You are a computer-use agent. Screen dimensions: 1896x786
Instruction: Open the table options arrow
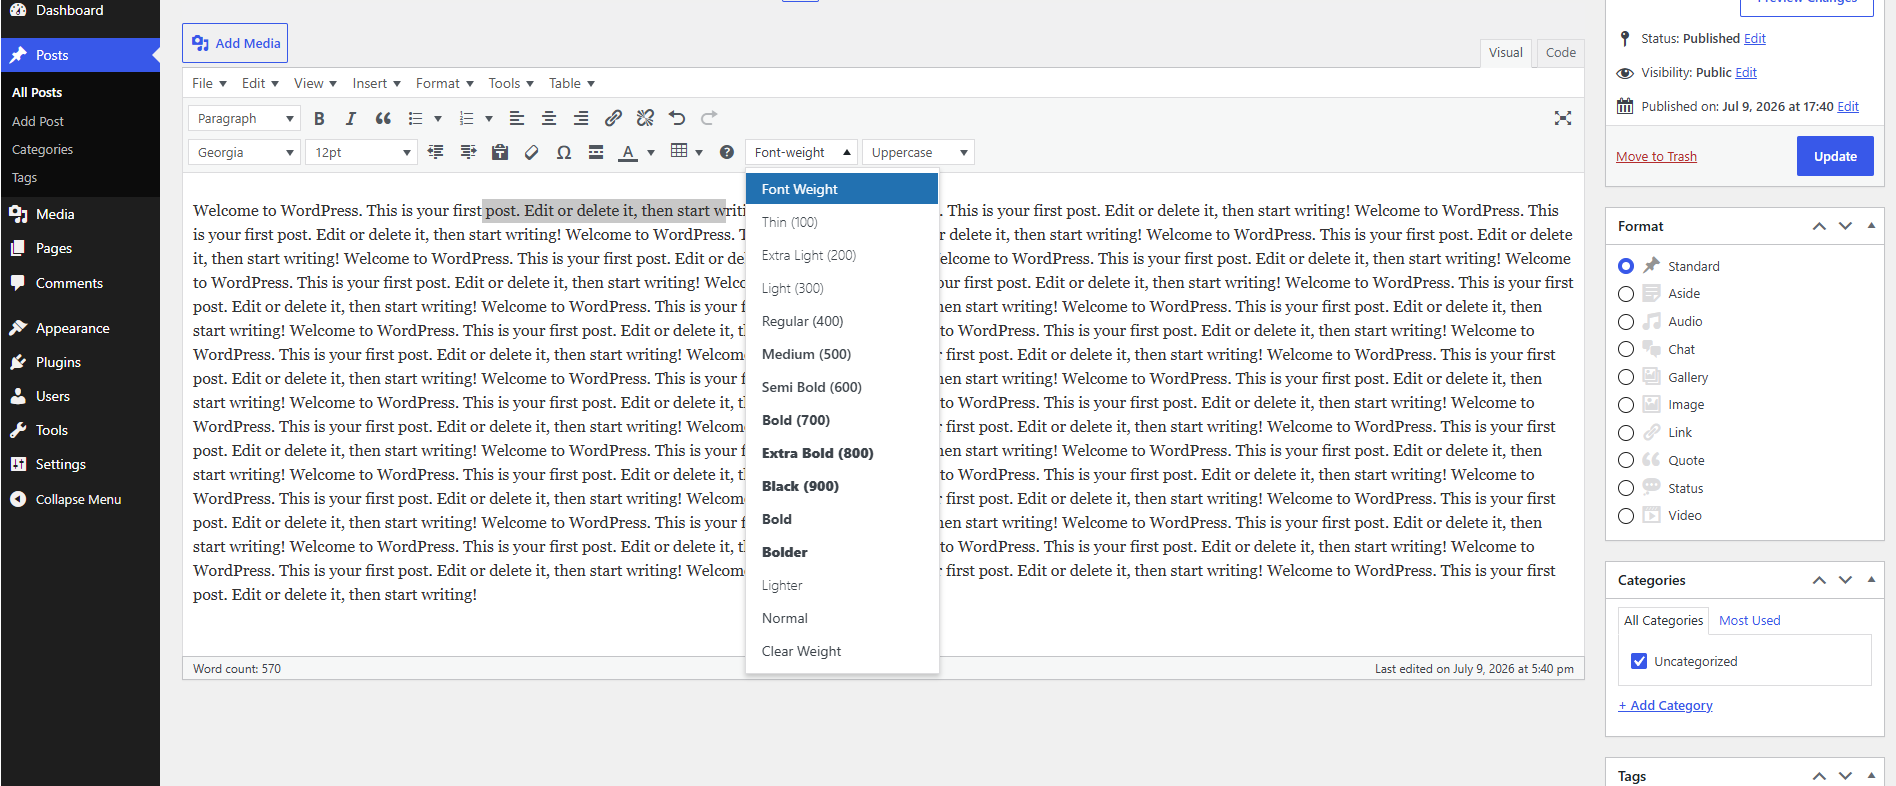(x=699, y=152)
